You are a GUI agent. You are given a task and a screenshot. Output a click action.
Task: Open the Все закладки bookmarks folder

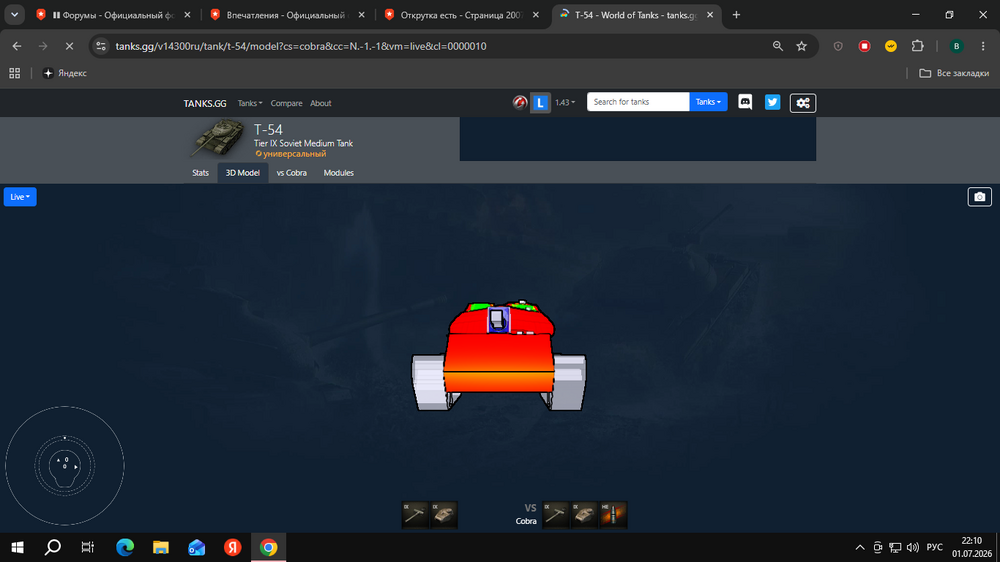[954, 73]
